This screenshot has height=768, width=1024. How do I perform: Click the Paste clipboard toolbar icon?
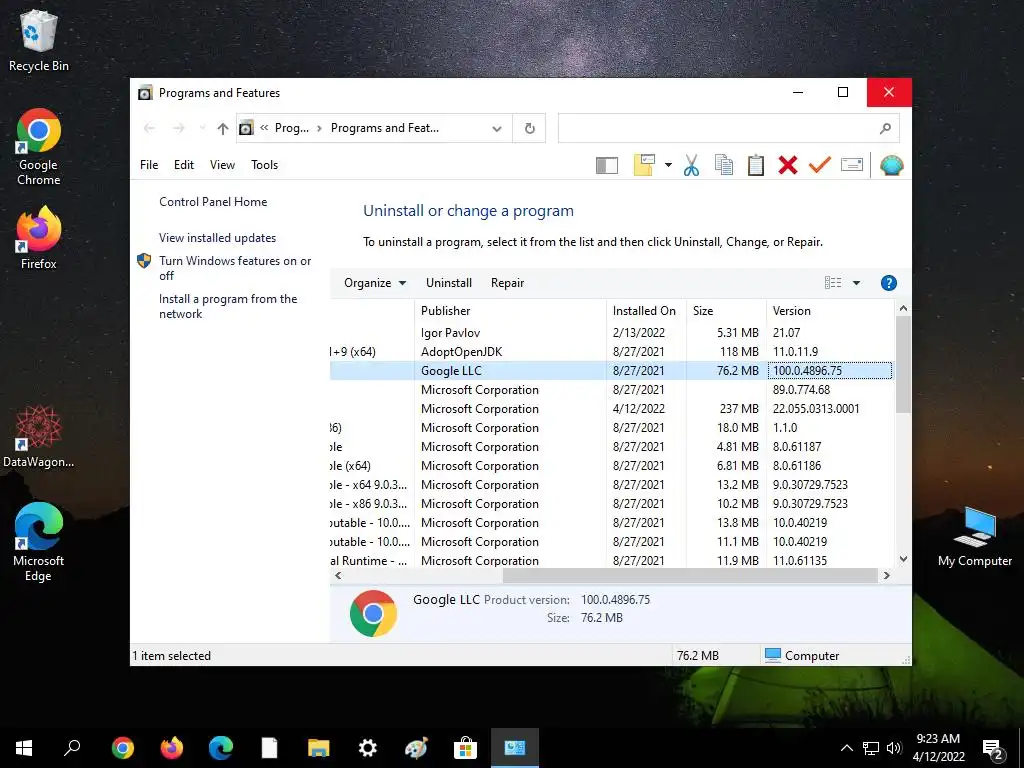756,165
